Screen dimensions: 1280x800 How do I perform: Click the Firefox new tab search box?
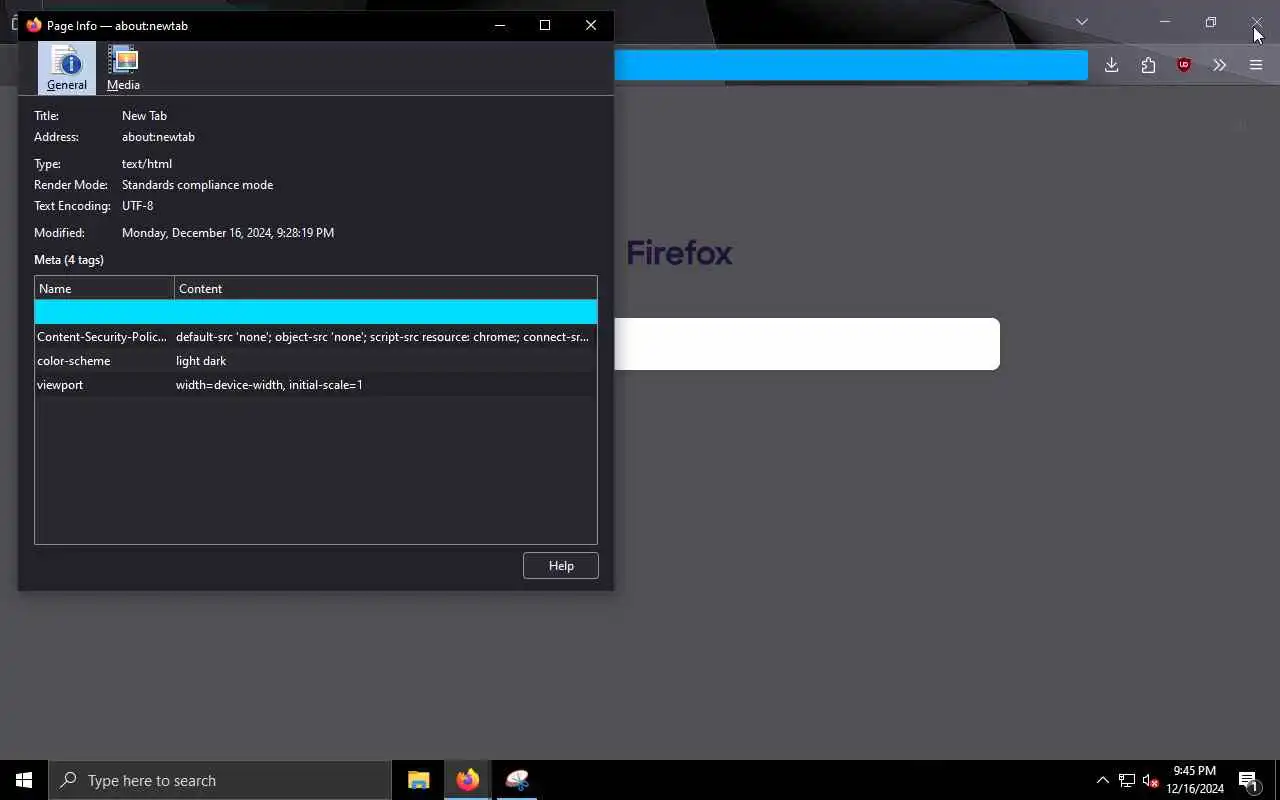(x=807, y=344)
